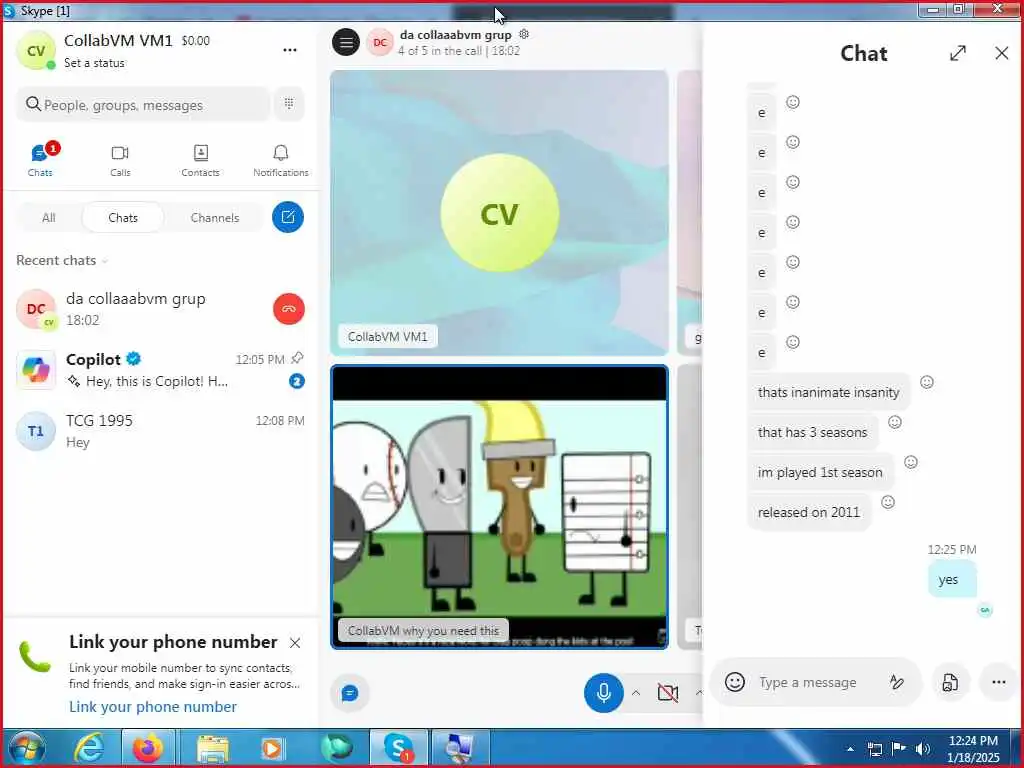Screen dimensions: 1024x768
Task: Expand the Chat panel to full view
Action: pyautogui.click(x=957, y=54)
